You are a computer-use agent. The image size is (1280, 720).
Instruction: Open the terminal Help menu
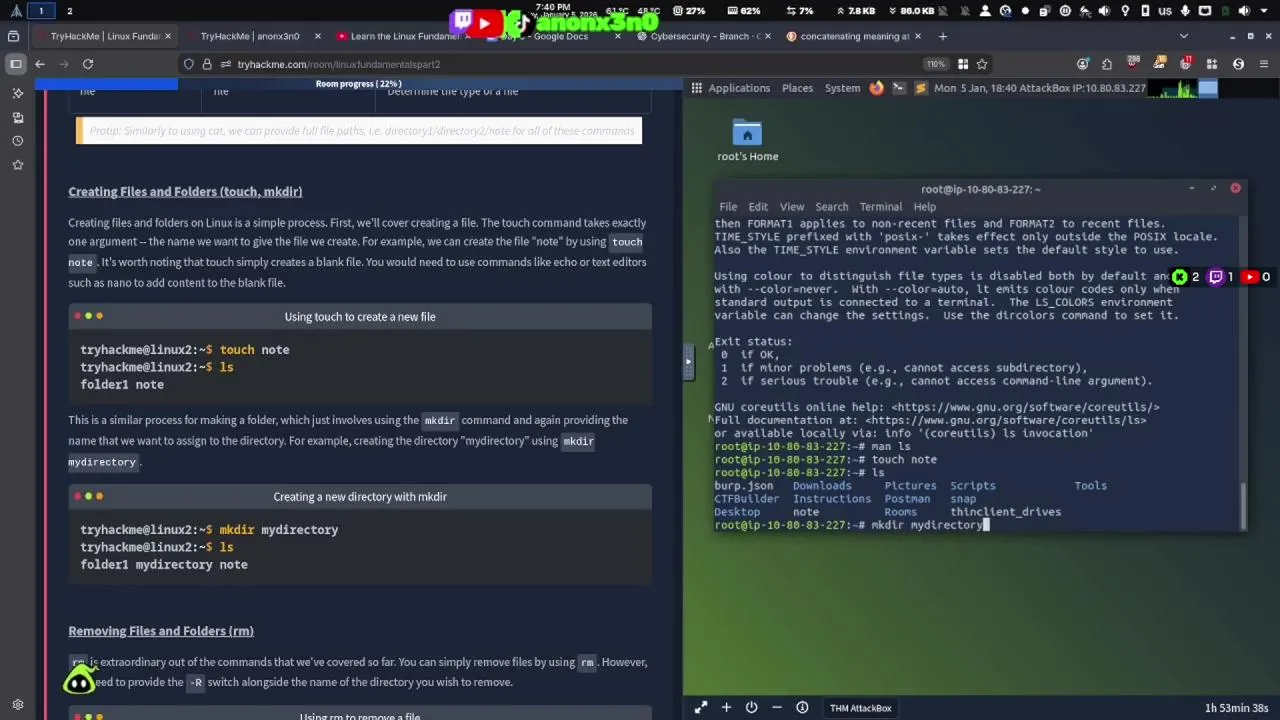(x=924, y=207)
